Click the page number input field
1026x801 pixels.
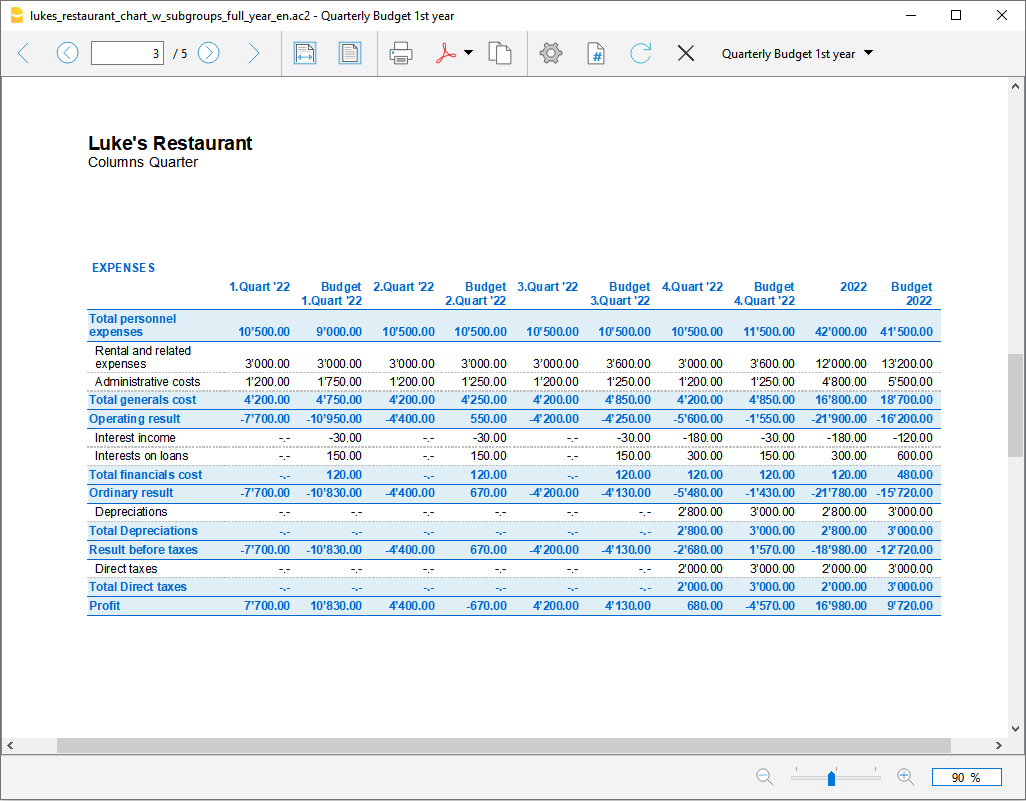pyautogui.click(x=127, y=54)
